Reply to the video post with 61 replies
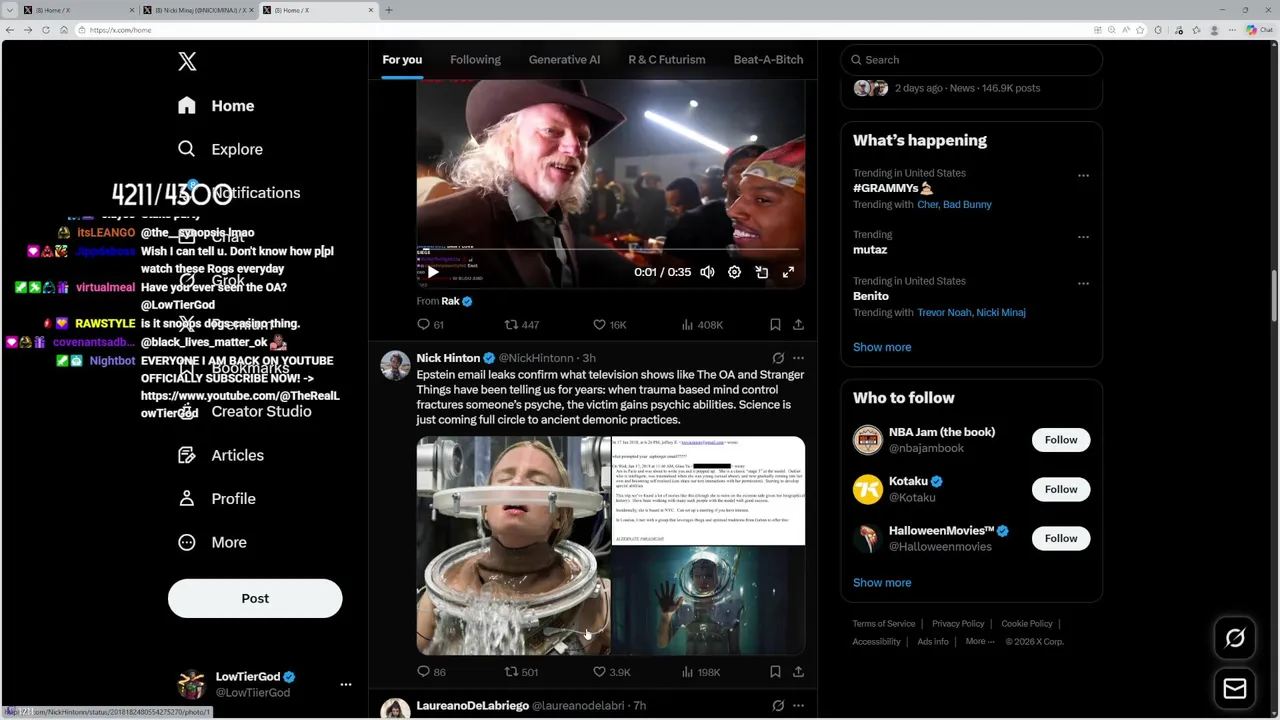 pyautogui.click(x=431, y=325)
